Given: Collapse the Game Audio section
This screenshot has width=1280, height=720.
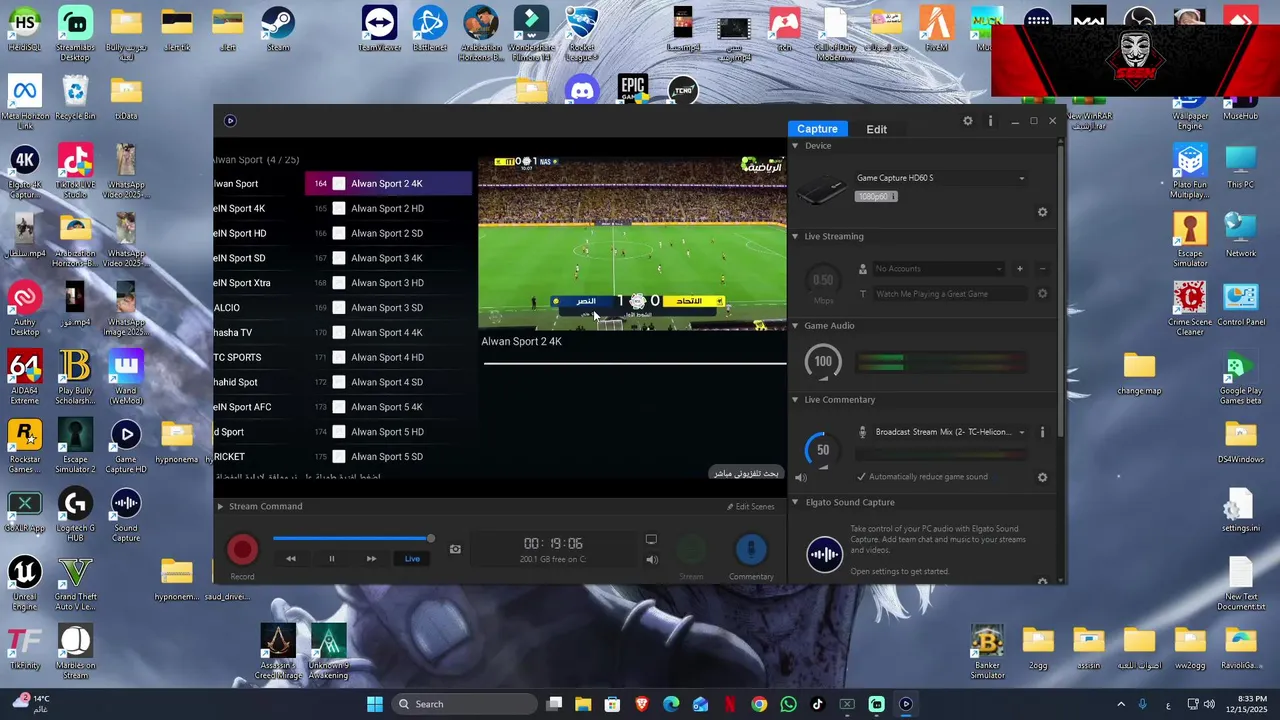Looking at the screenshot, I should pyautogui.click(x=796, y=326).
